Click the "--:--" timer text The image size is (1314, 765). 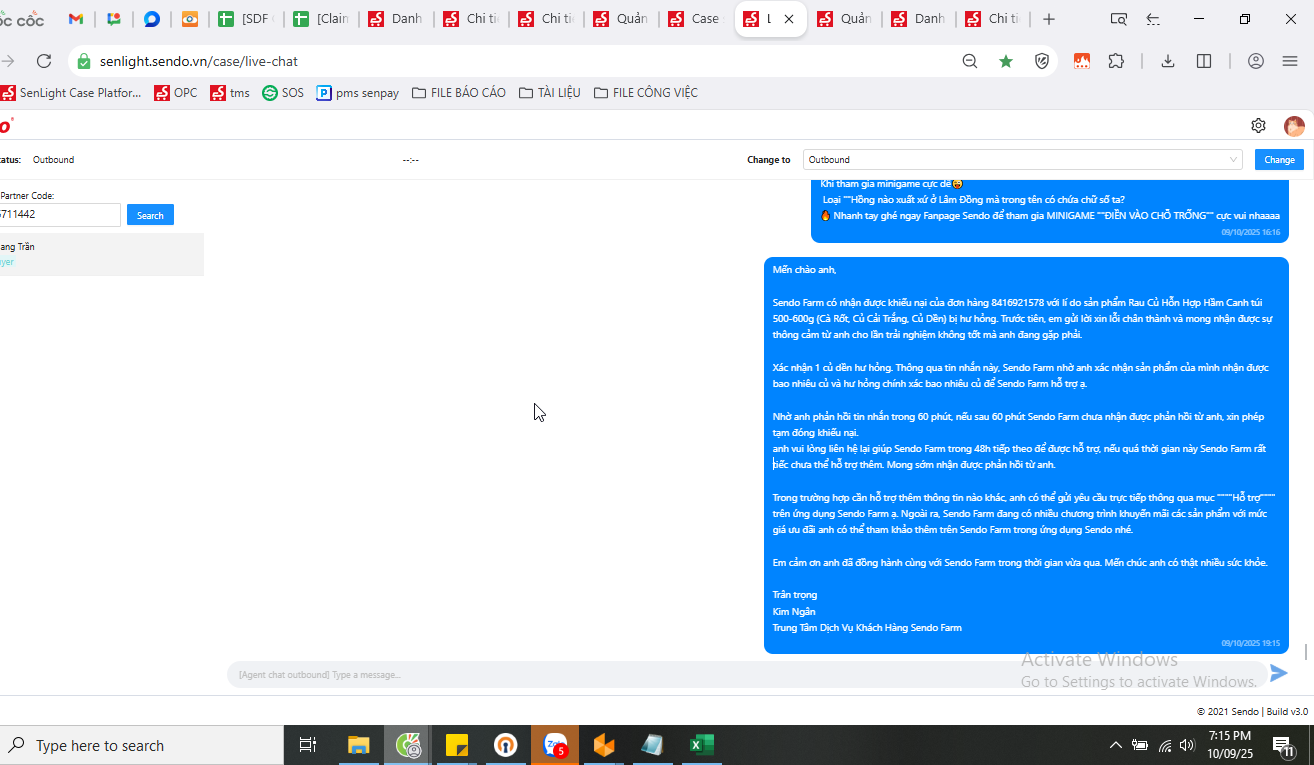point(410,160)
